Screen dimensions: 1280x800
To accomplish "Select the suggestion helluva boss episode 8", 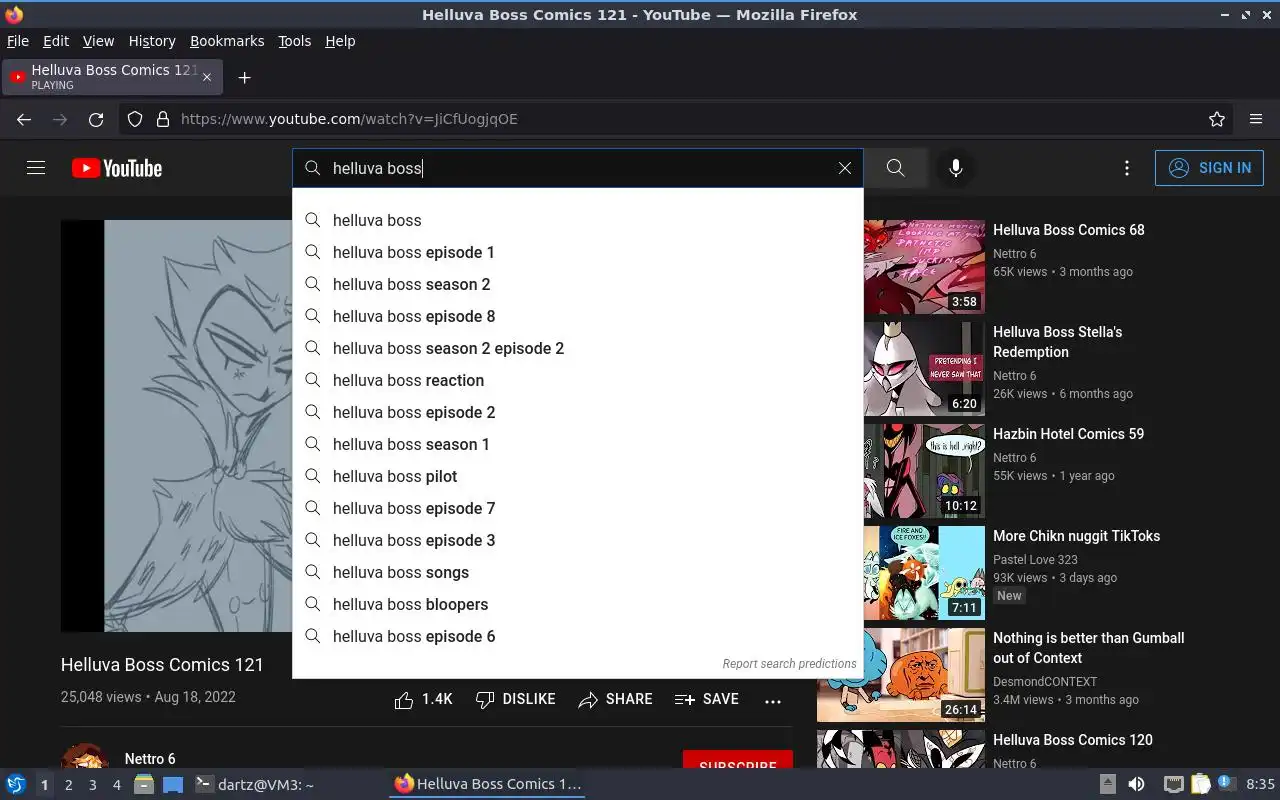I will pos(578,316).
